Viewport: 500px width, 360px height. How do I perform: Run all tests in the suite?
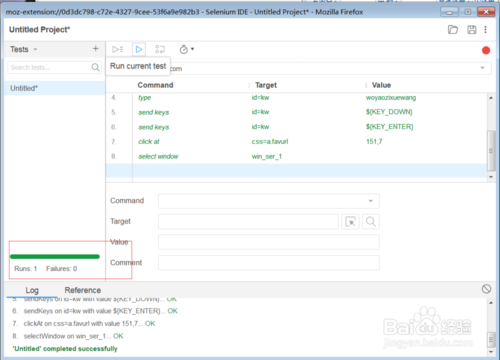click(117, 49)
